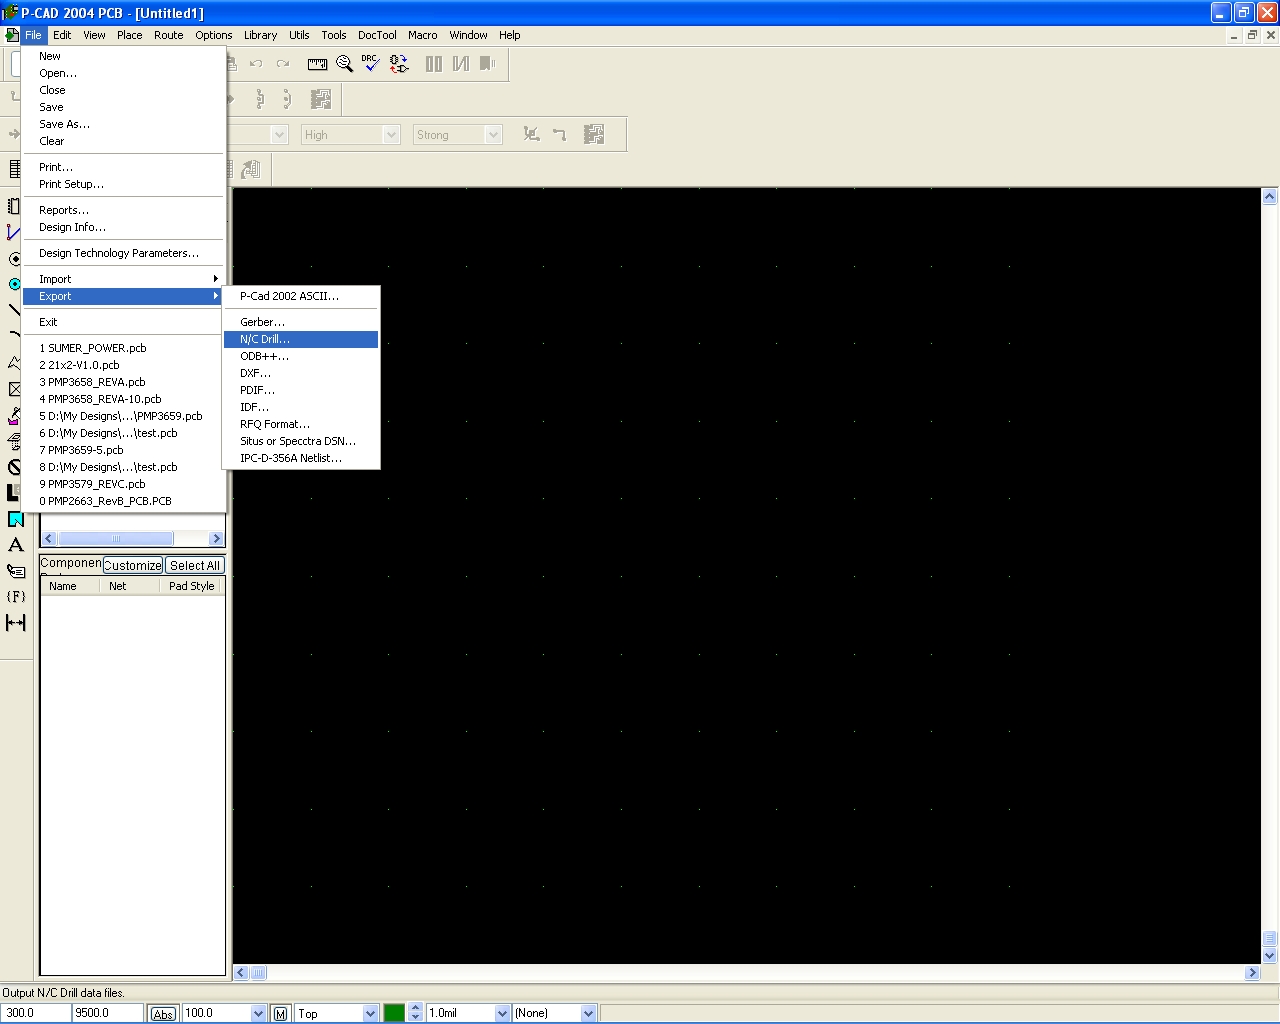Select the Place Pad circle tool
This screenshot has height=1024, width=1280.
point(14,258)
